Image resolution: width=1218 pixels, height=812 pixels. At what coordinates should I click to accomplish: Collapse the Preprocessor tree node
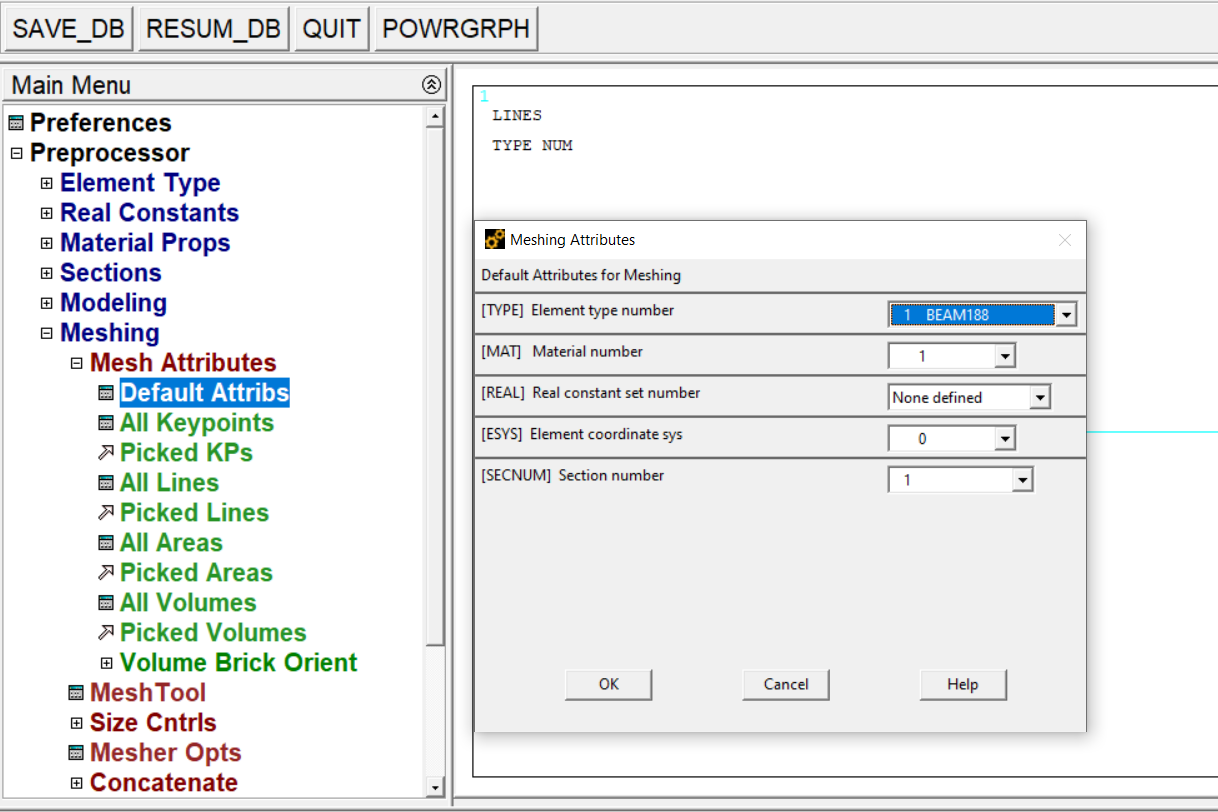pyautogui.click(x=16, y=153)
